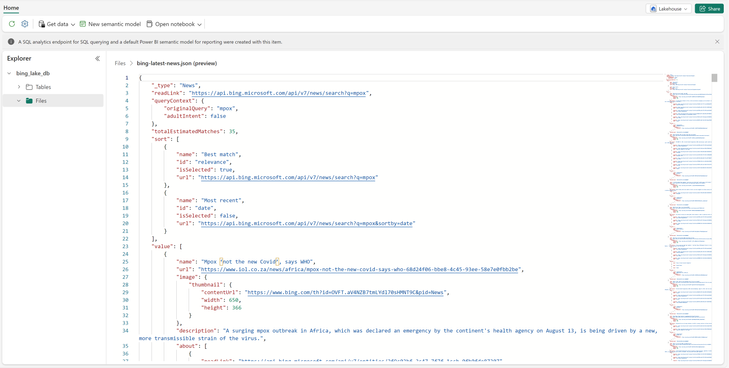729x368 pixels.
Task: Click the green Files folder icon
Action: pos(29,101)
